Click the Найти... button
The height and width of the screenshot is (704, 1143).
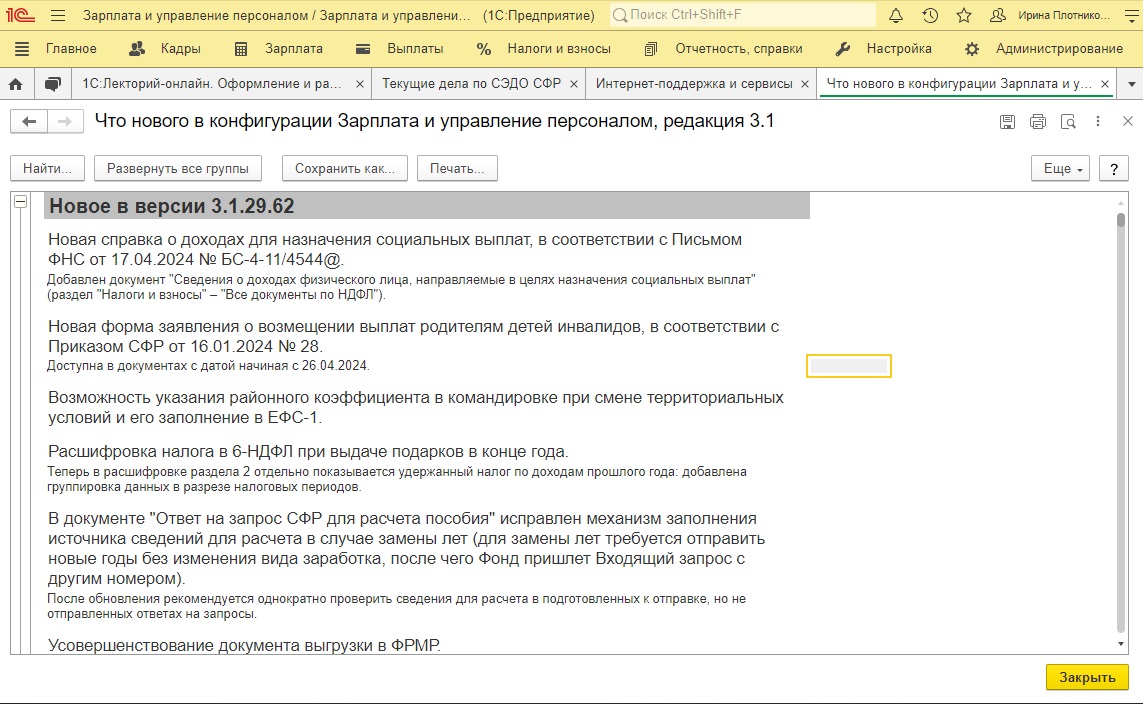point(47,168)
